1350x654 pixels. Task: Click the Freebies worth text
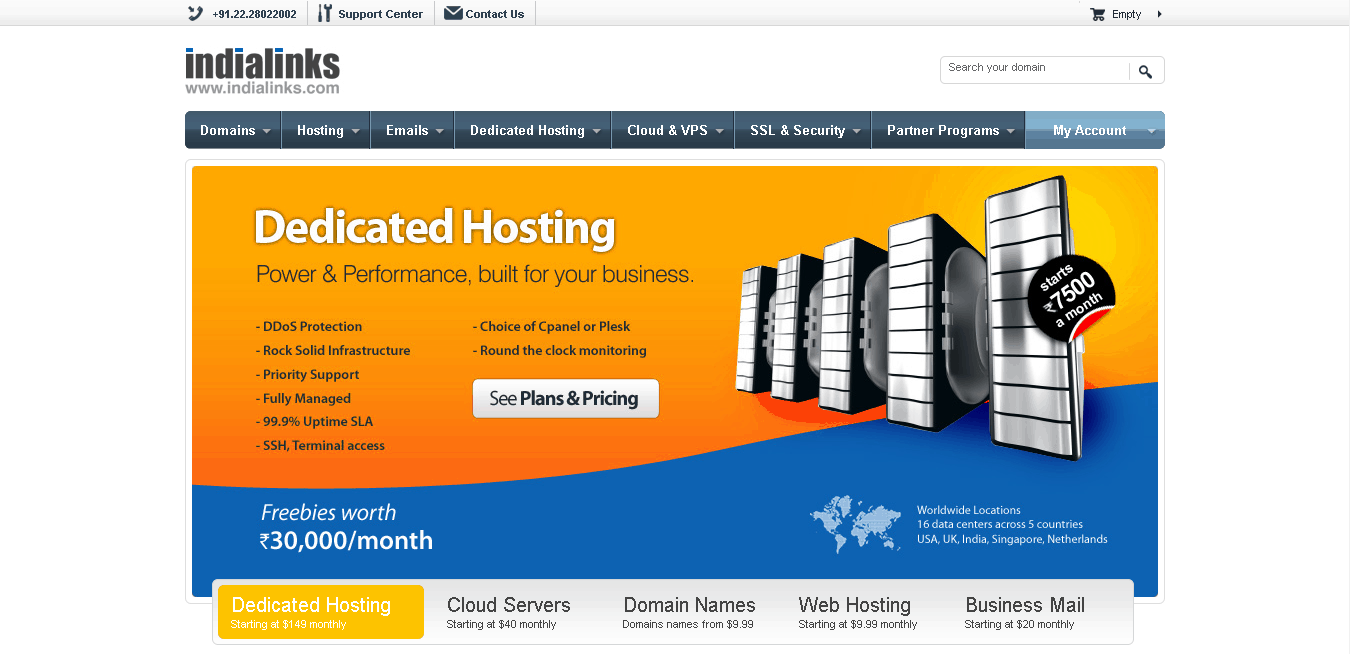[328, 513]
